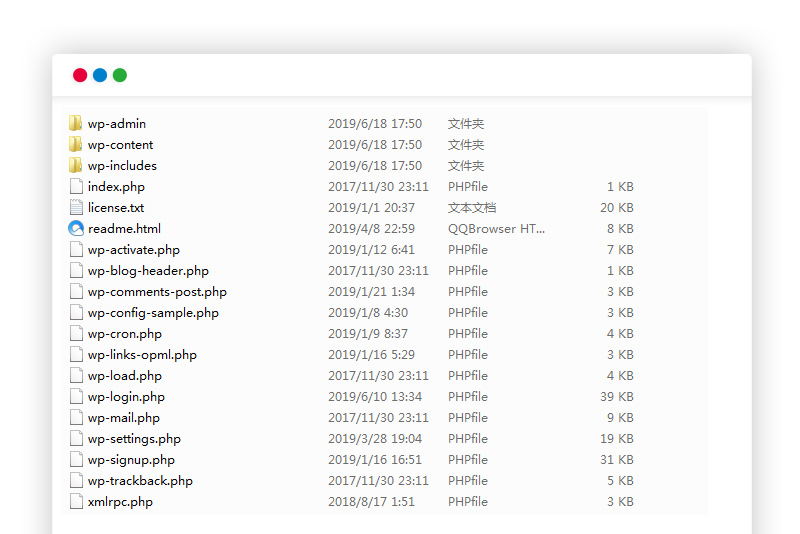Image resolution: width=800 pixels, height=534 pixels.
Task: Click the wp-signup.php file name
Action: (131, 460)
